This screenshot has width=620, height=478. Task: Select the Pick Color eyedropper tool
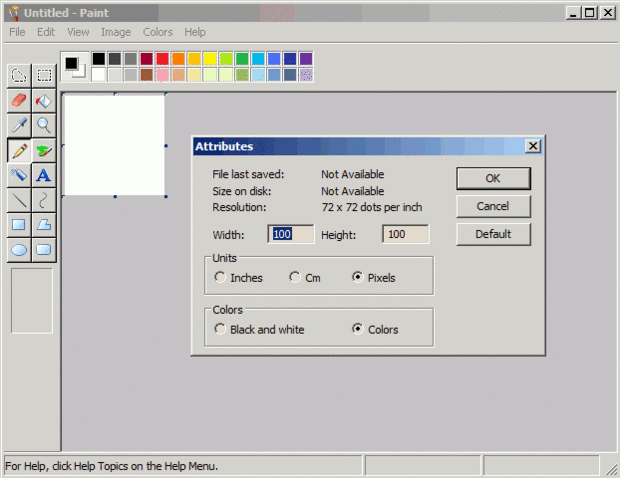click(x=19, y=125)
